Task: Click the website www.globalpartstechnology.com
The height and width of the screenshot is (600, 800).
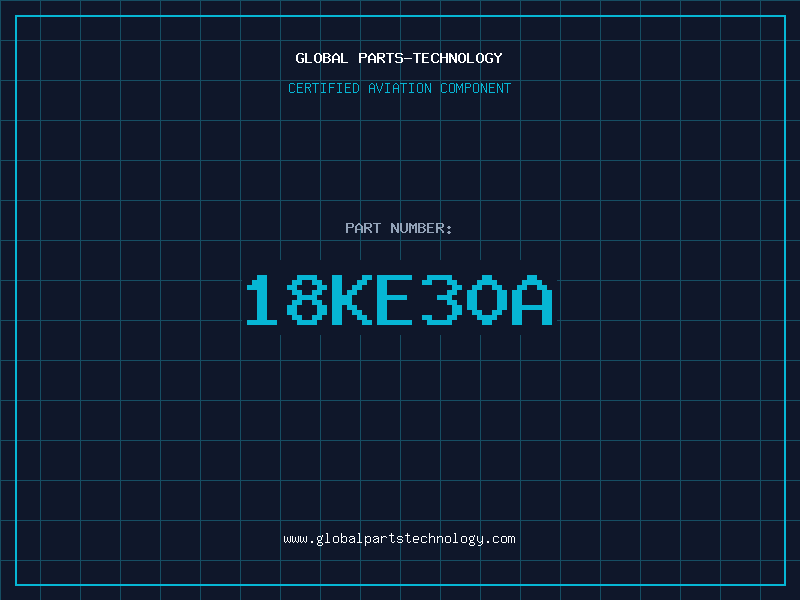Action: [399, 539]
